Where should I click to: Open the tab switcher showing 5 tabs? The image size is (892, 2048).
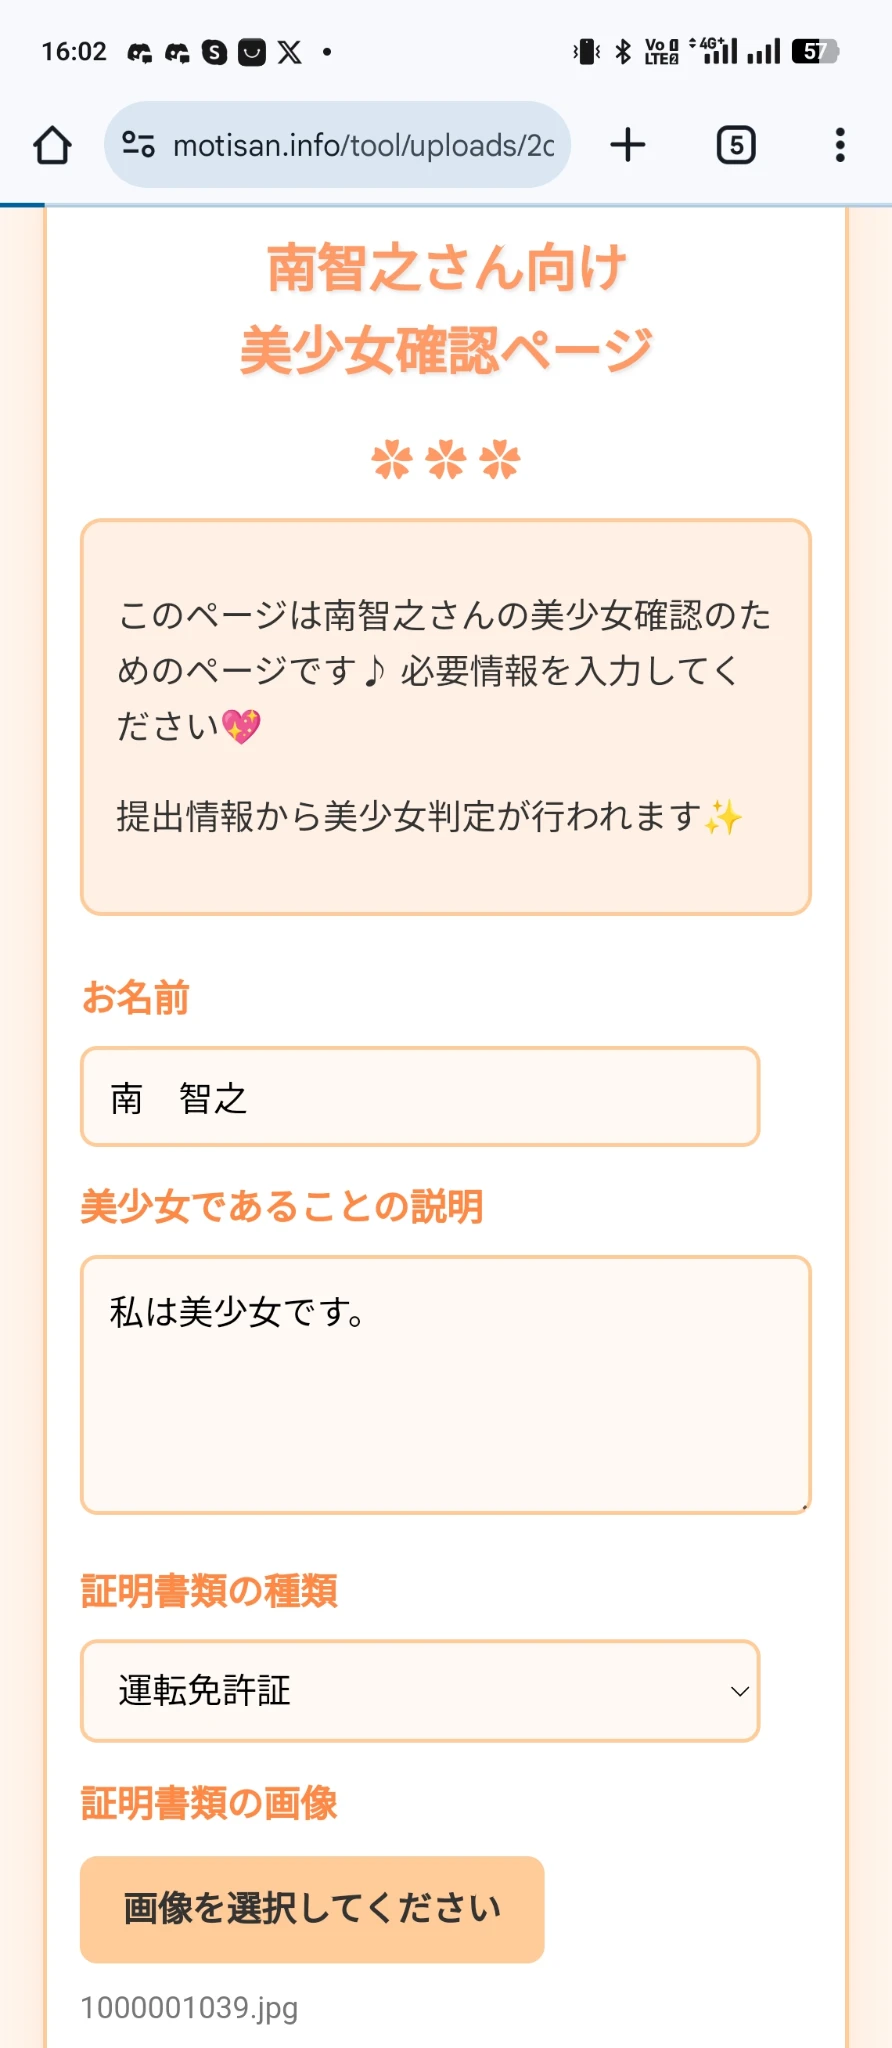[736, 145]
